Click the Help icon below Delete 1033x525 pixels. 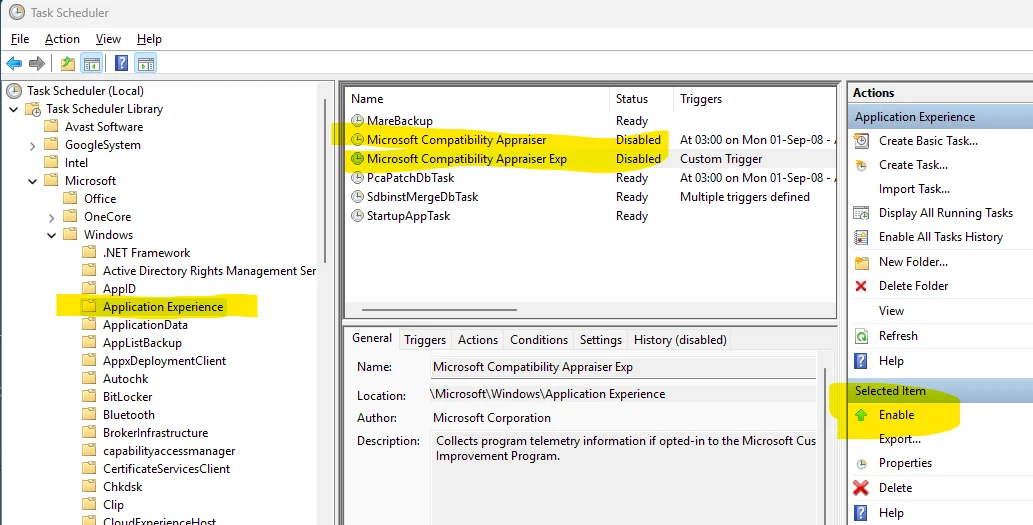coord(861,513)
